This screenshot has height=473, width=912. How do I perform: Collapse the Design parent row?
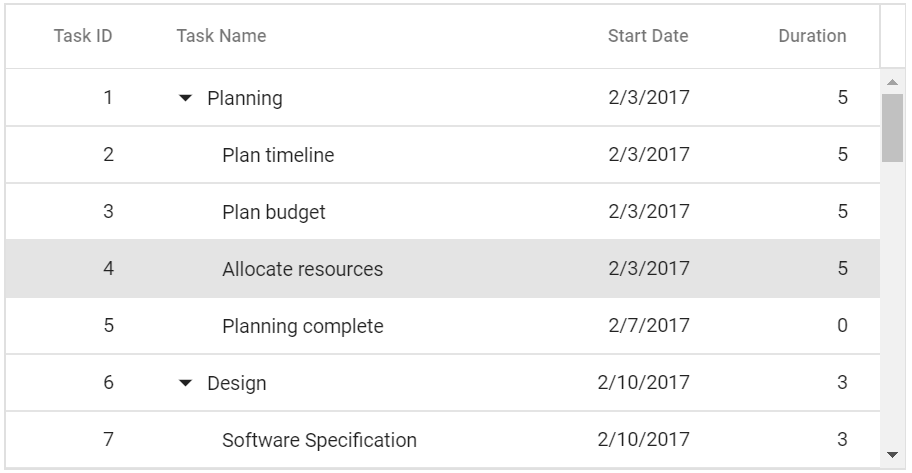click(x=185, y=383)
